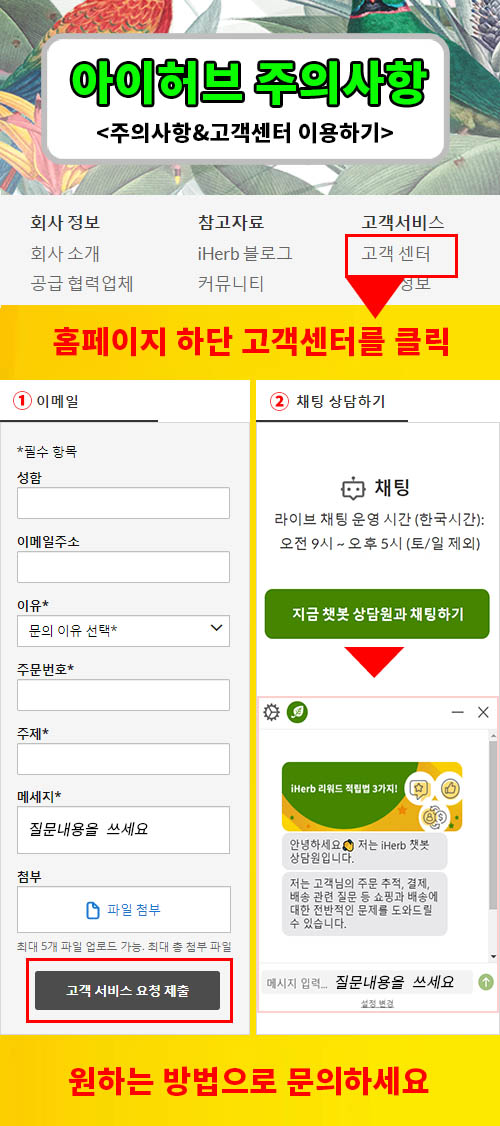
Task: Click the 고객 서비스 요청 제출 button
Action: coord(127,991)
